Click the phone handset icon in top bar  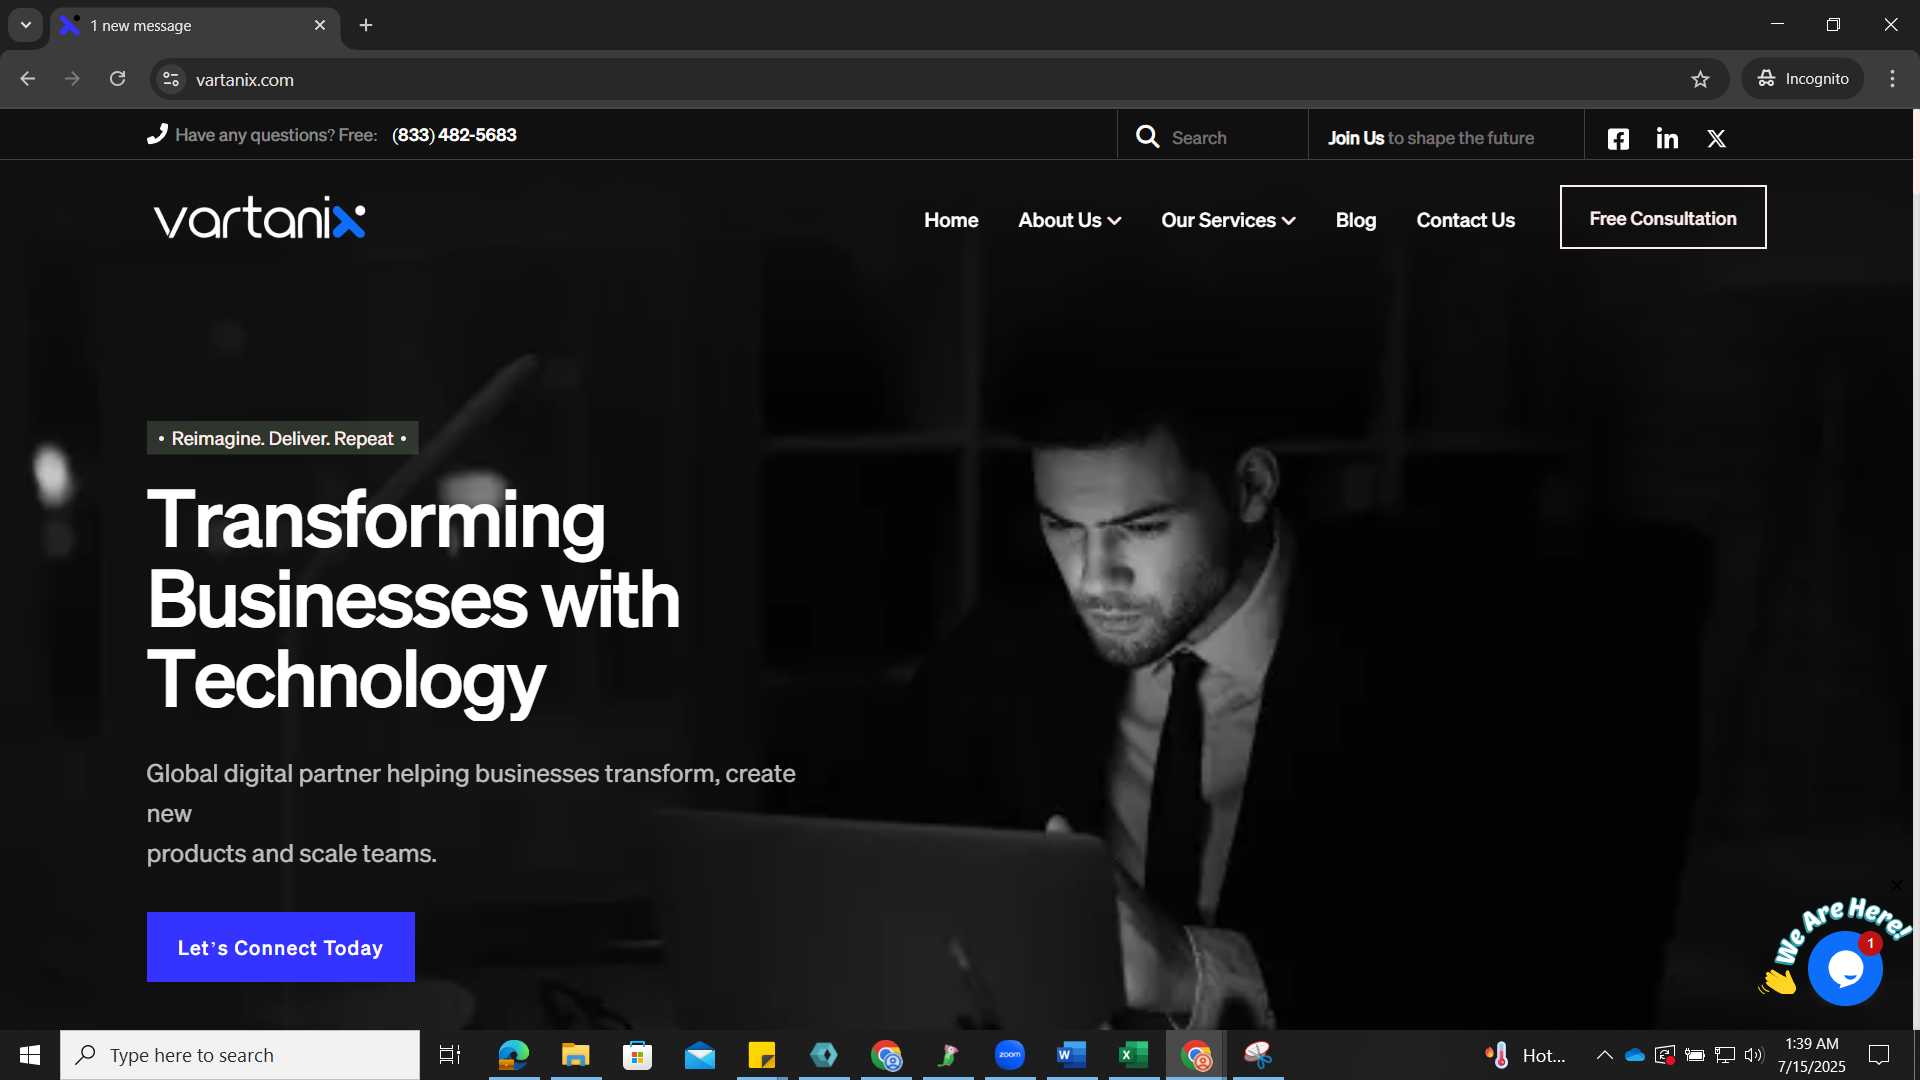157,134
